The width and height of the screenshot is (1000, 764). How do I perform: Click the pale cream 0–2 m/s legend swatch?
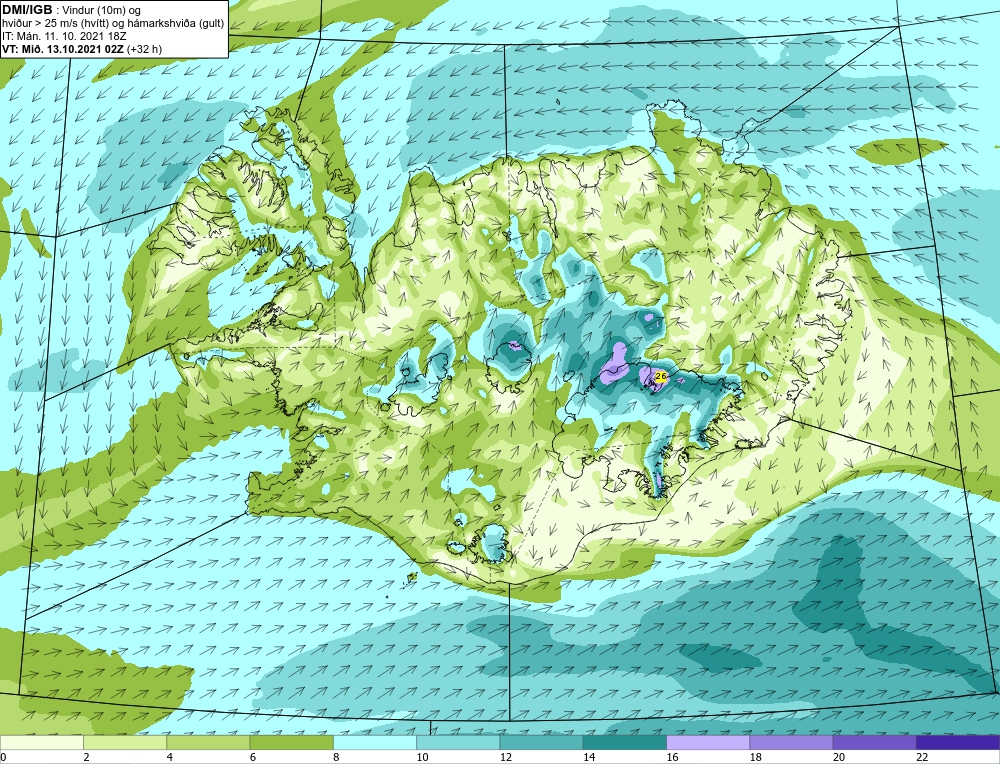[41, 743]
